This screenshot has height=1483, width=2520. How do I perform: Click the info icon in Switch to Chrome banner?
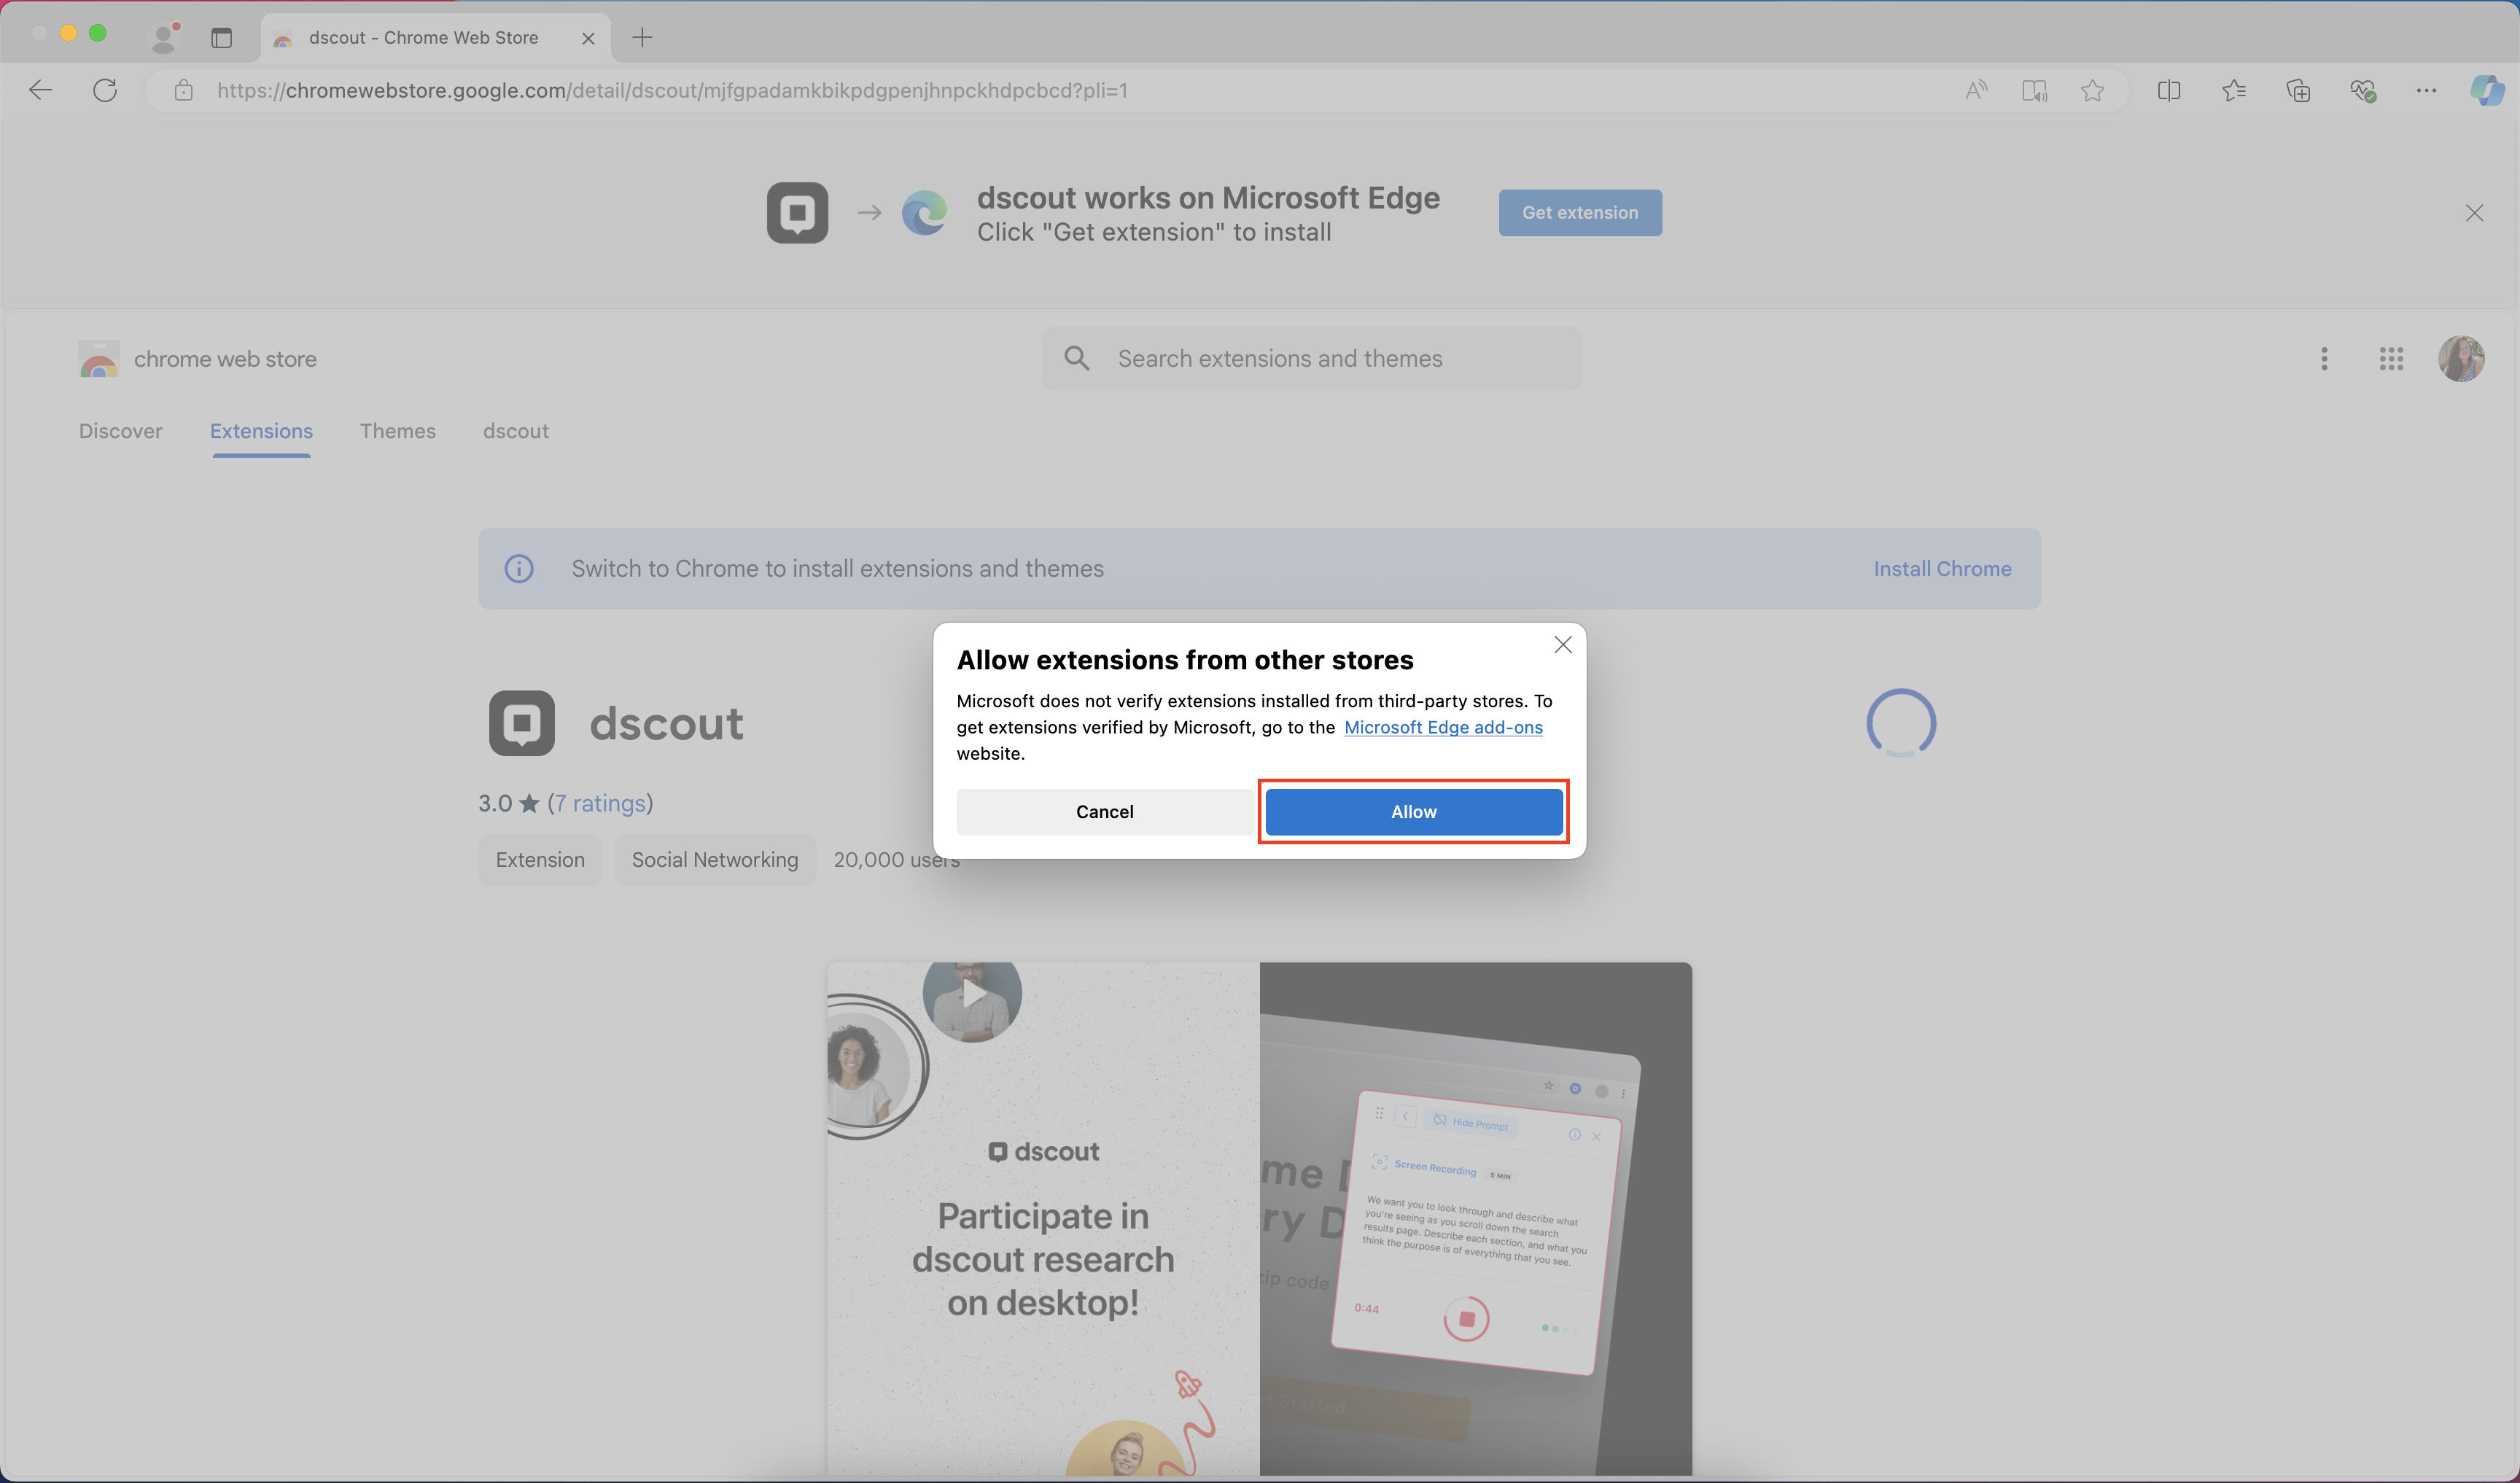(x=518, y=568)
